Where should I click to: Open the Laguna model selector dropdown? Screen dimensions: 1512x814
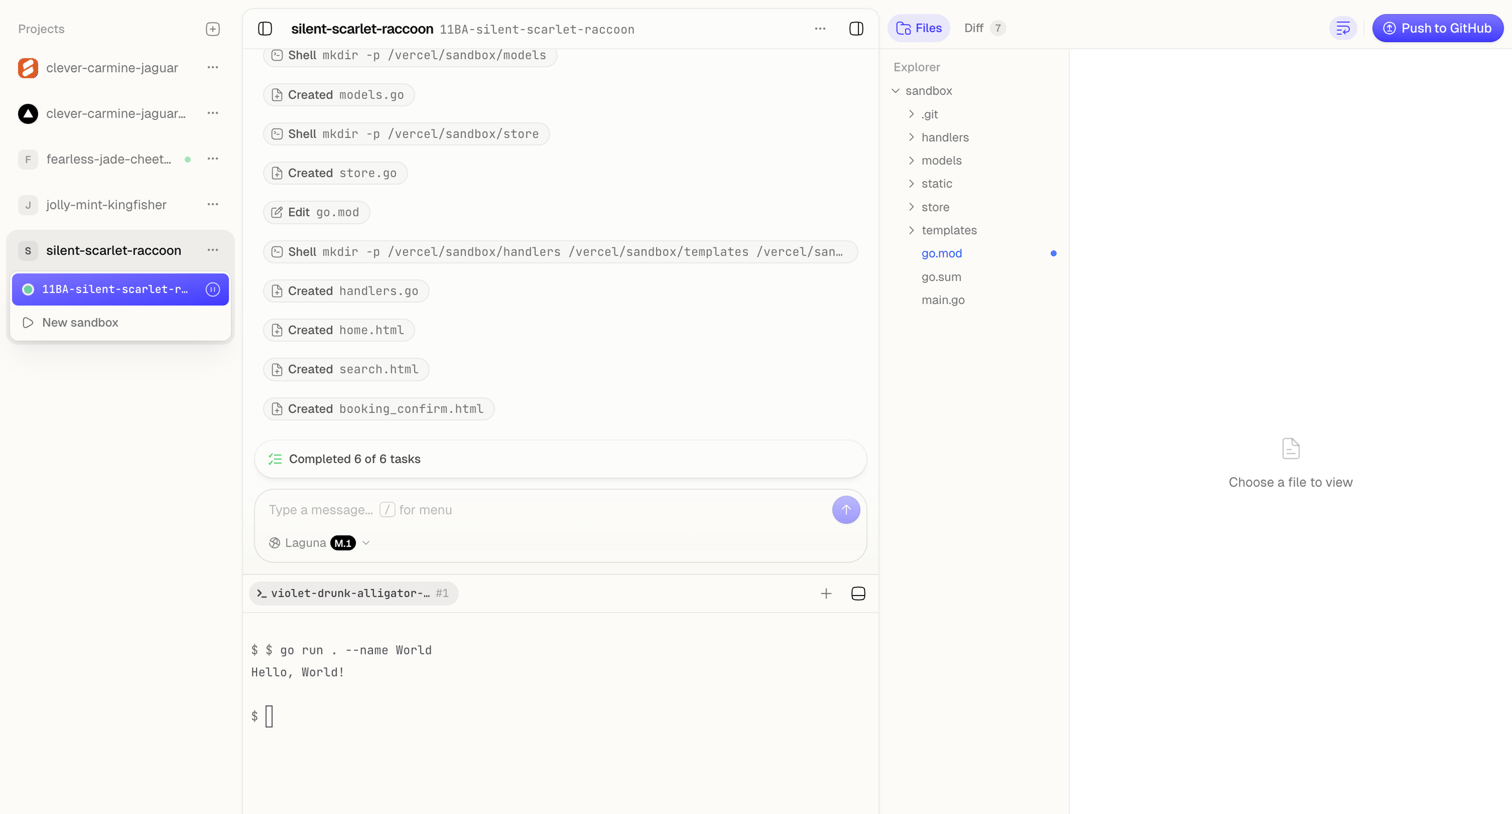pyautogui.click(x=320, y=543)
